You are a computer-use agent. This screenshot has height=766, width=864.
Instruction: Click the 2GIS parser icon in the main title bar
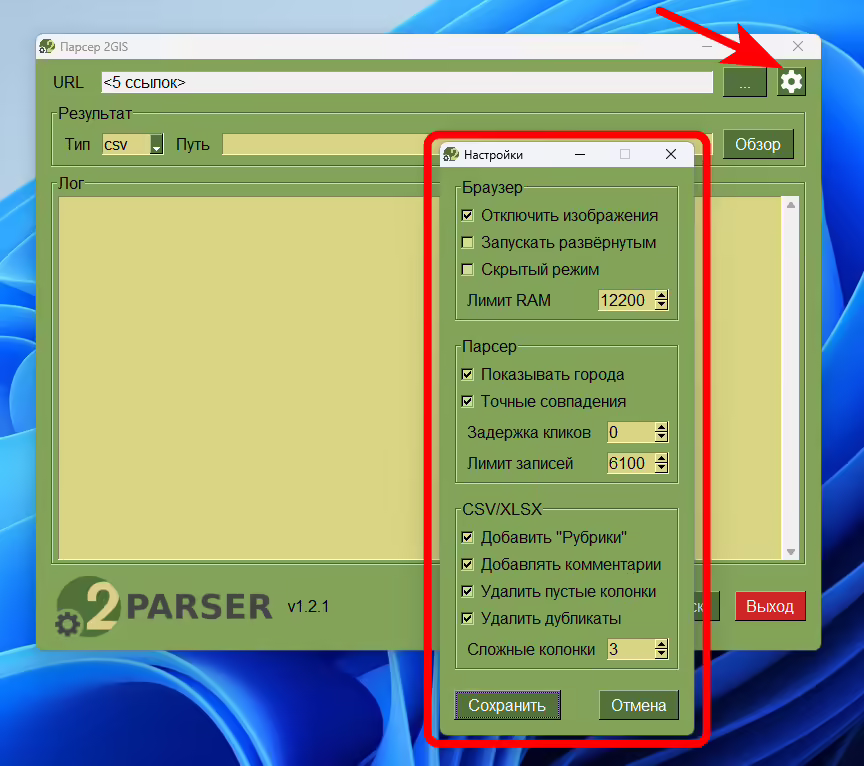pos(46,46)
